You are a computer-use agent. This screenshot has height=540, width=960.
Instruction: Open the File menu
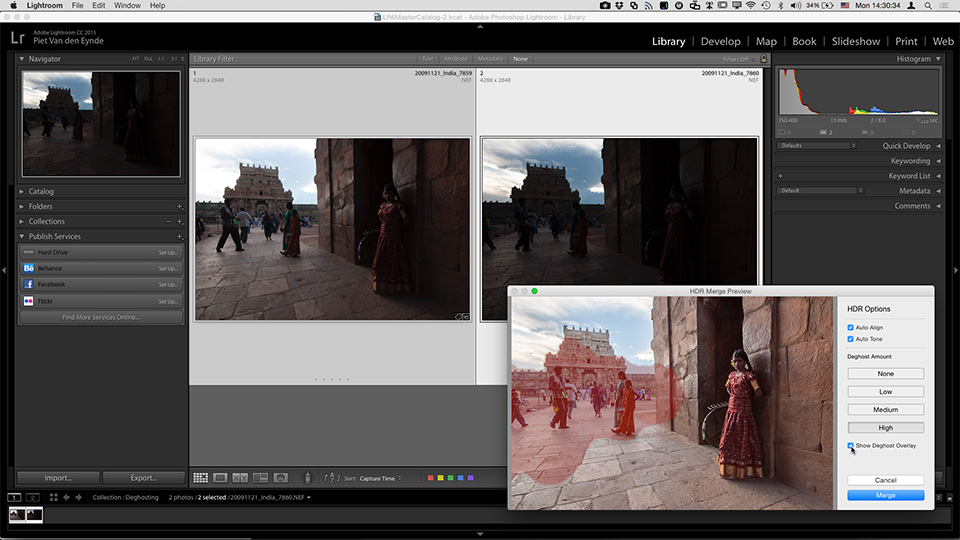coord(77,6)
